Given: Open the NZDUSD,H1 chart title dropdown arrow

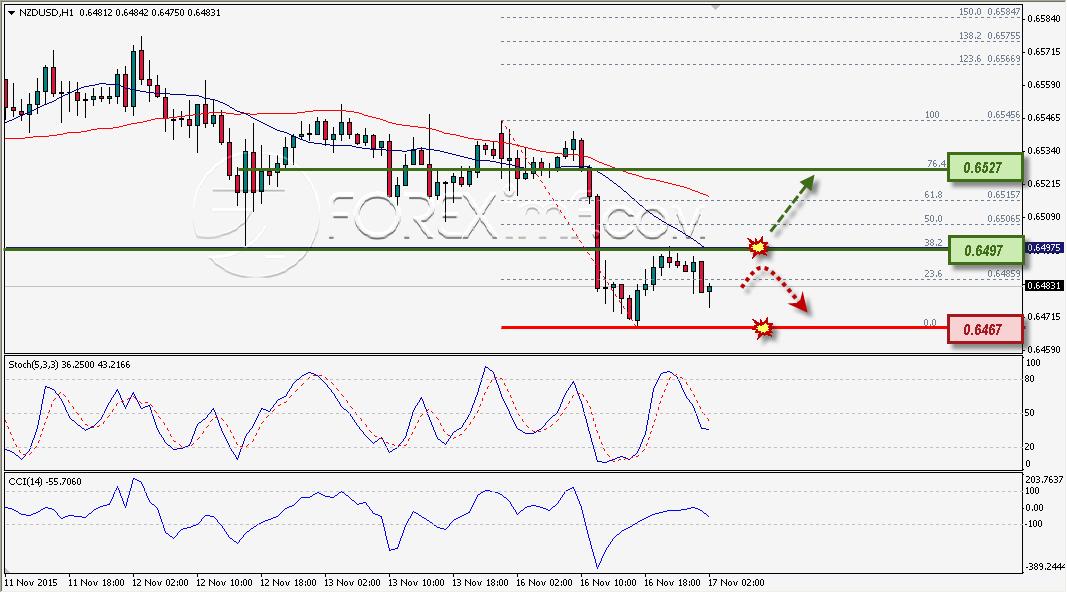Looking at the screenshot, I should pyautogui.click(x=12, y=13).
